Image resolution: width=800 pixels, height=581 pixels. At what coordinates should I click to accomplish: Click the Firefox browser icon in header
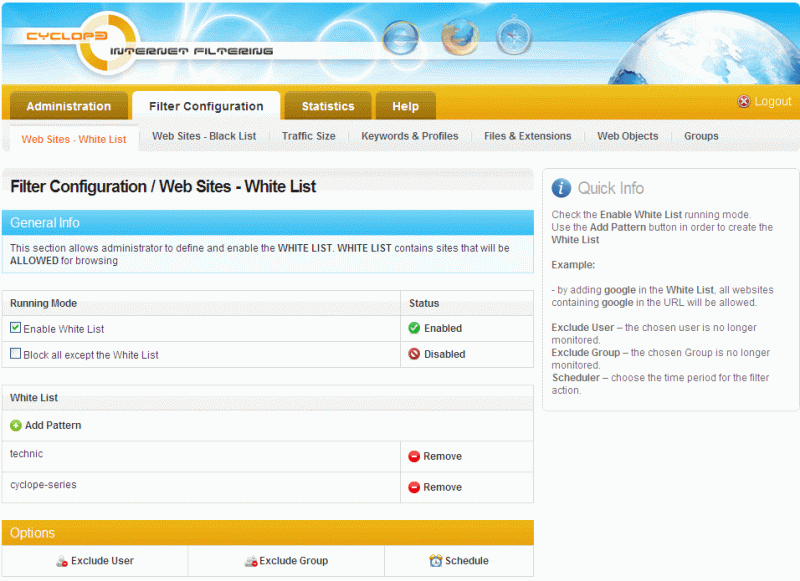tap(459, 37)
